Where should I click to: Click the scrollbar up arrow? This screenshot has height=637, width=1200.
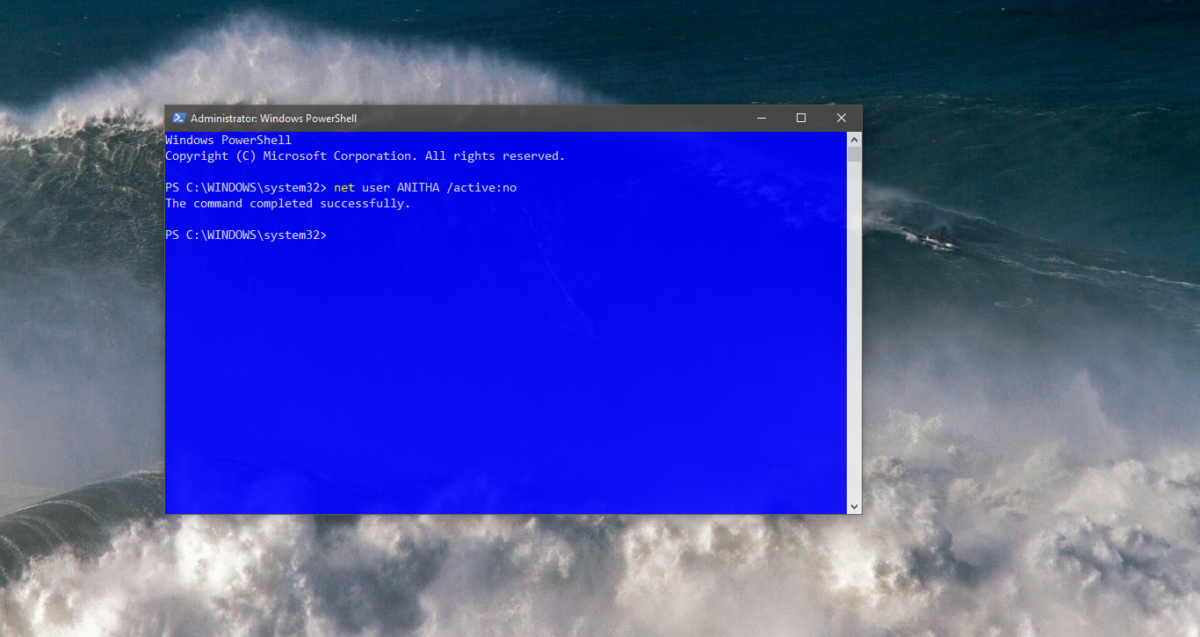coord(853,139)
